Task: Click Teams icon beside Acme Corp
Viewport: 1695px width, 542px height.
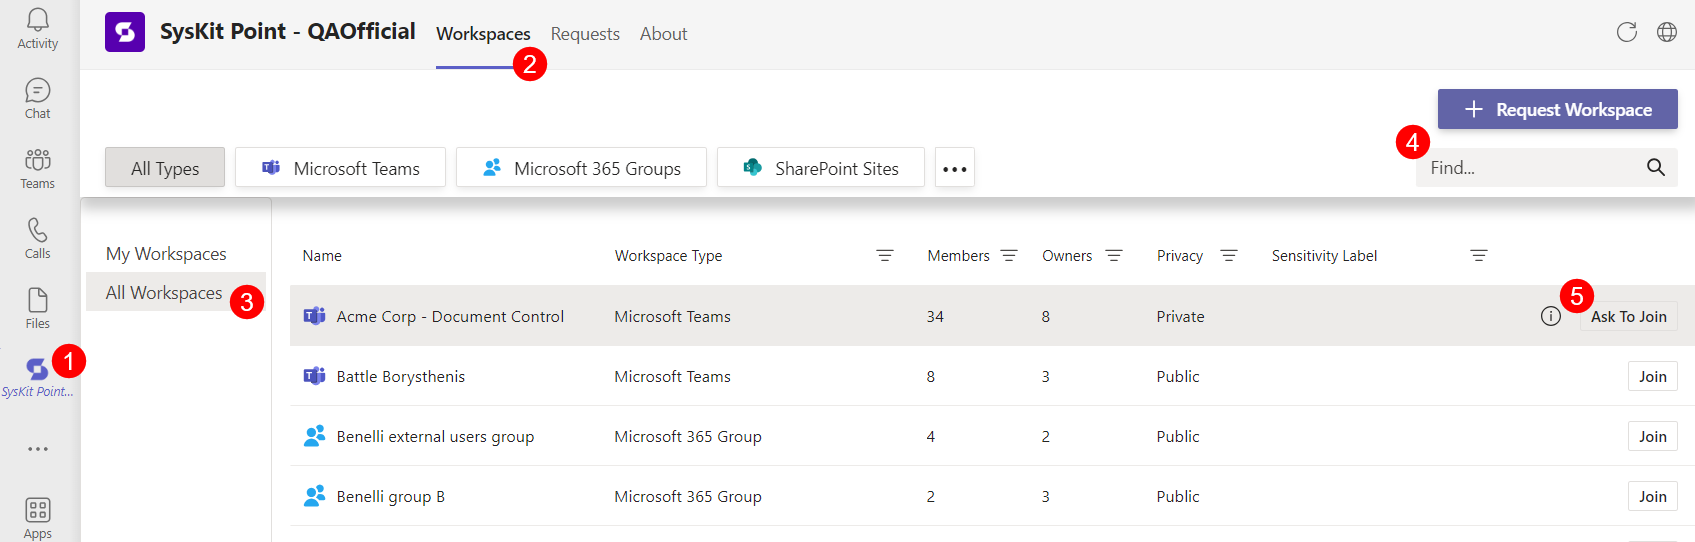Action: point(314,316)
